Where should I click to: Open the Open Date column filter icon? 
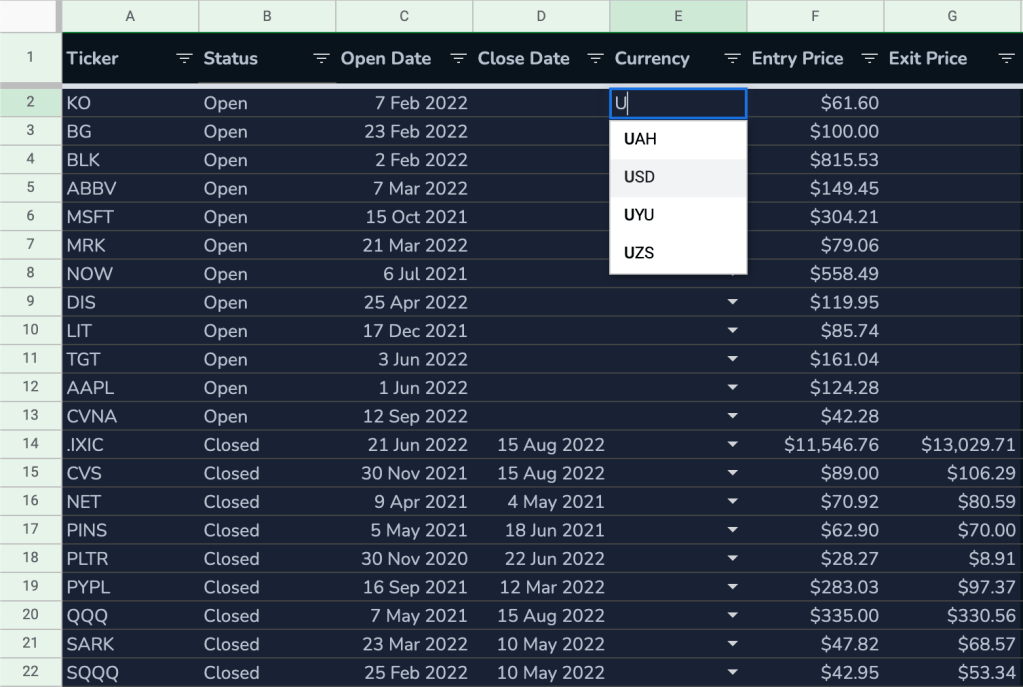(458, 59)
